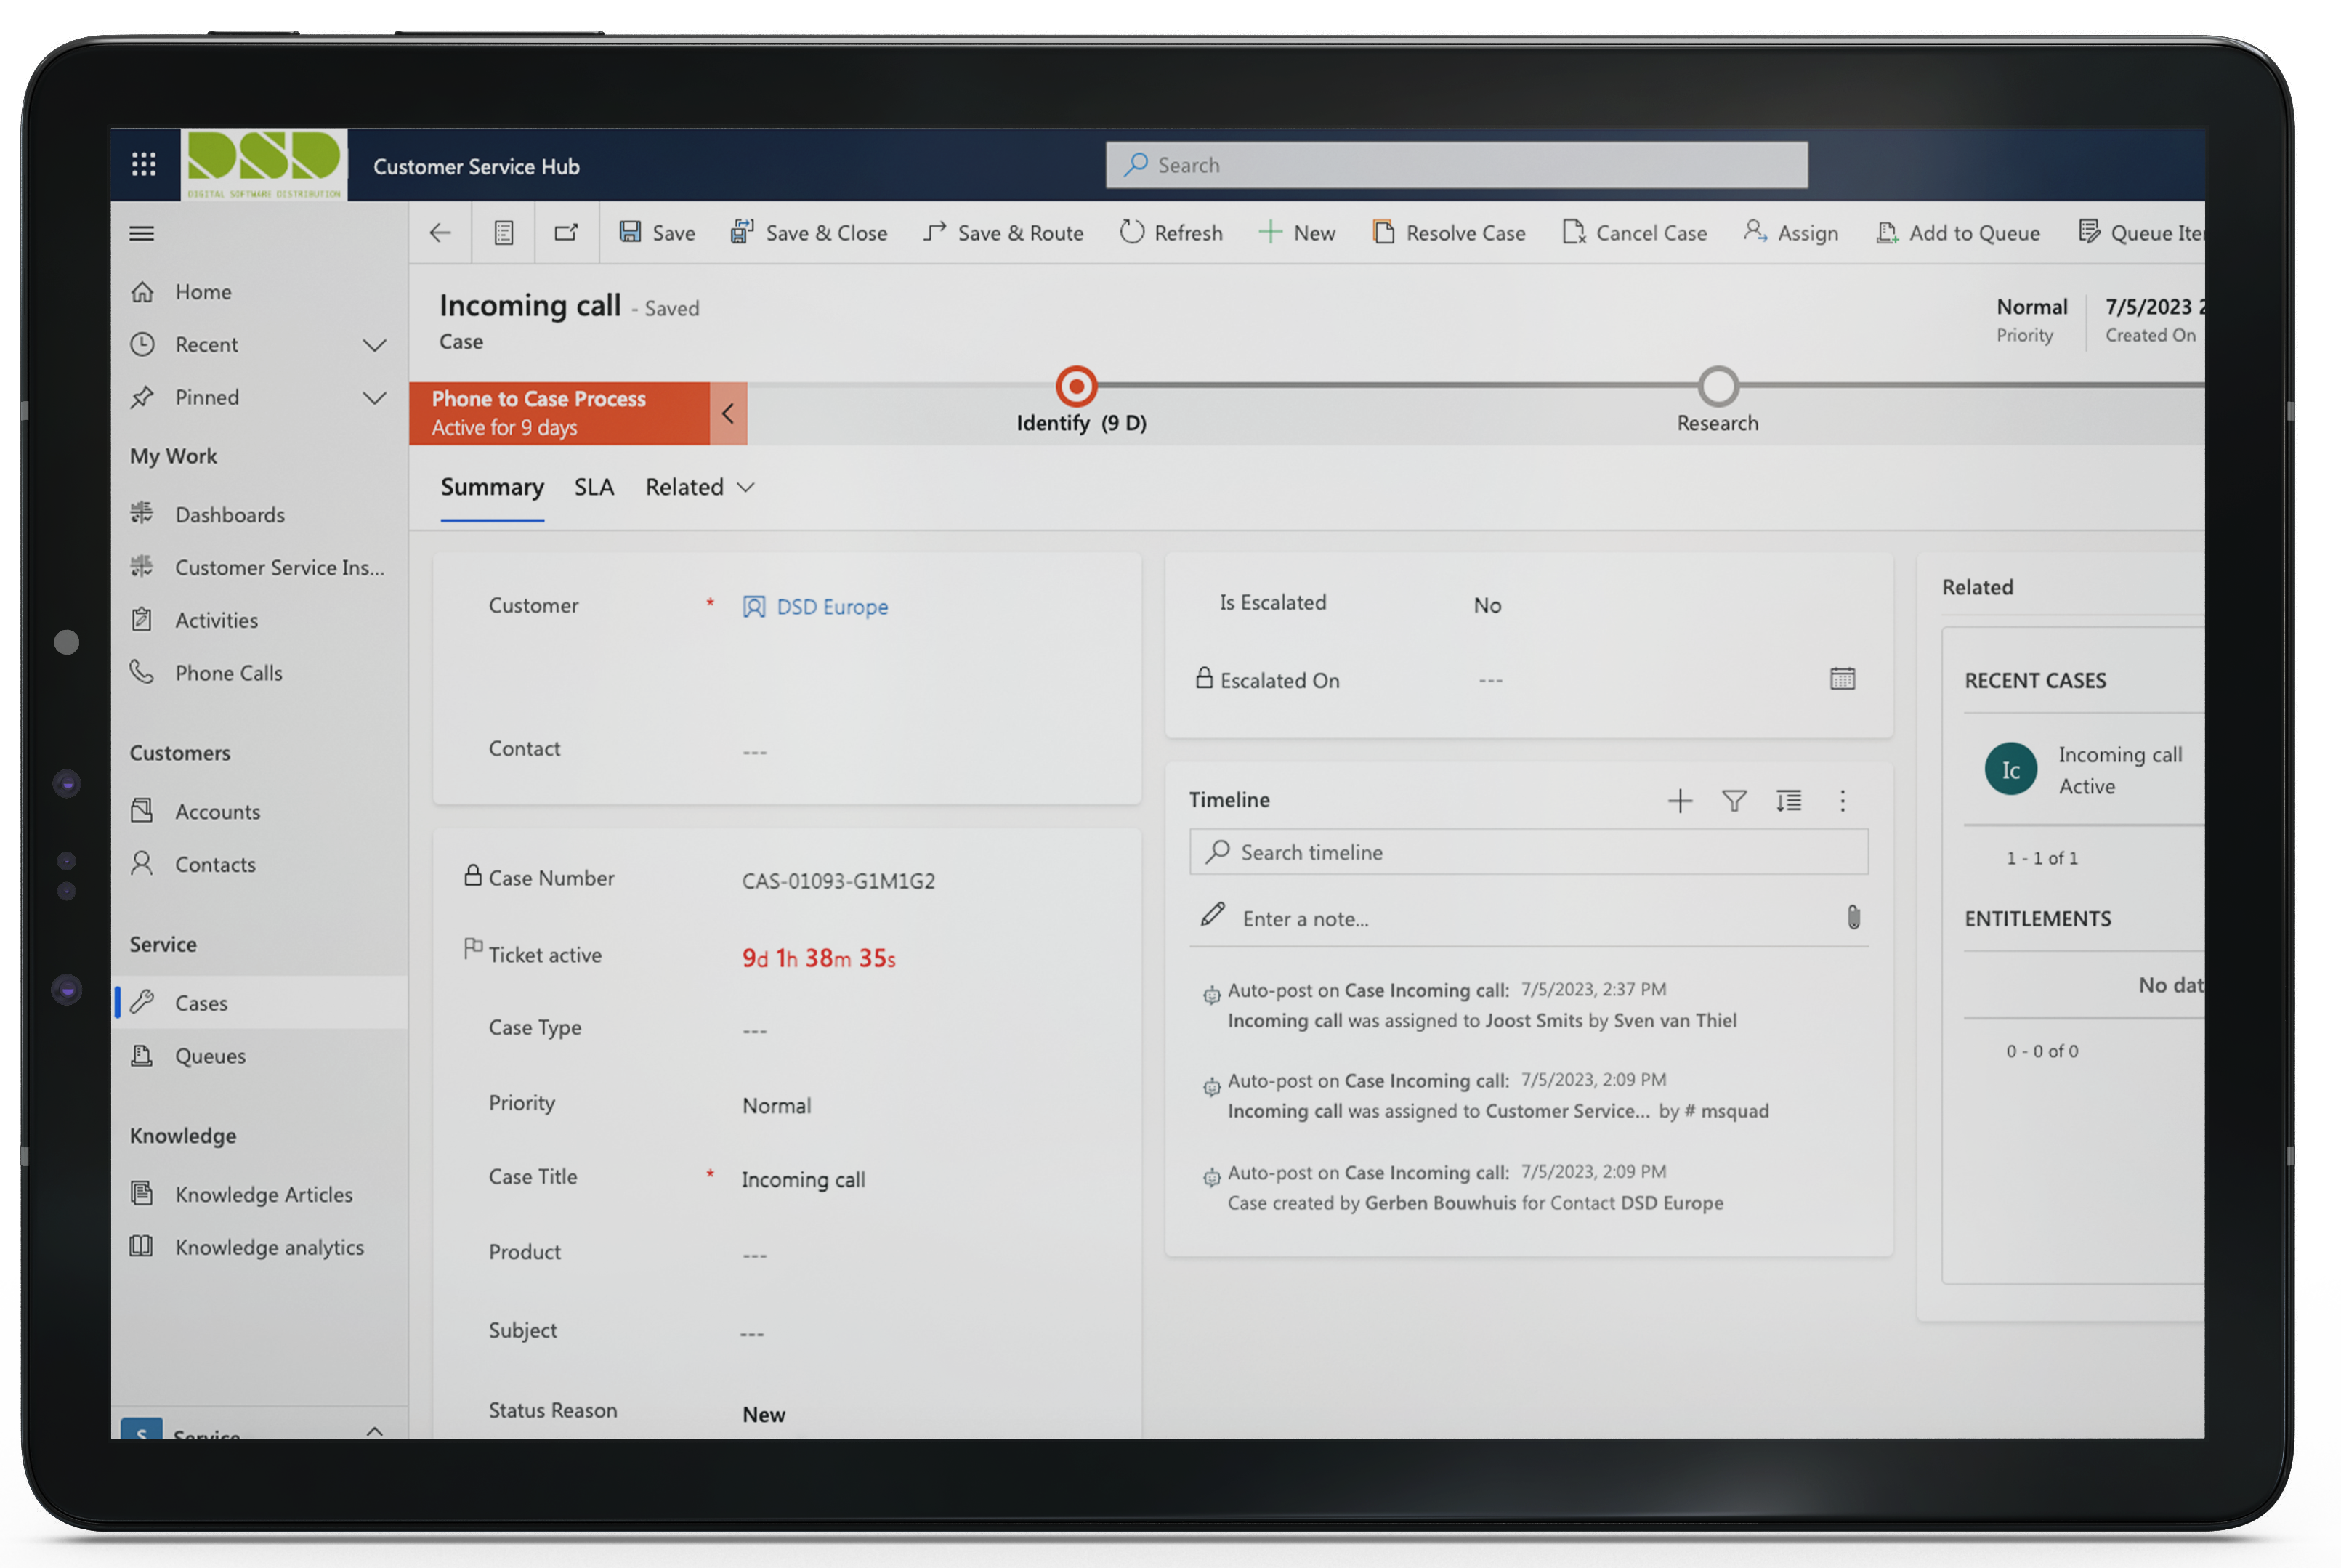Add a timeline record with plus icon
The width and height of the screenshot is (2341, 1568).
click(x=1680, y=801)
